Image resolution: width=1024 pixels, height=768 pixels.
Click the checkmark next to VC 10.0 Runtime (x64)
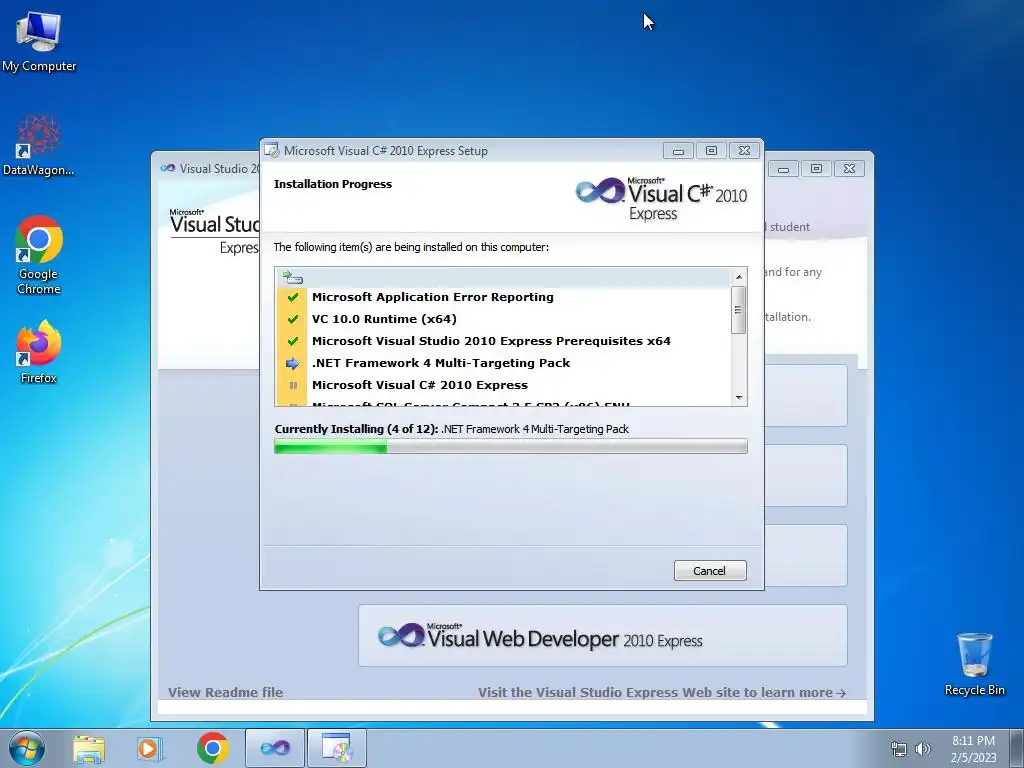(293, 319)
